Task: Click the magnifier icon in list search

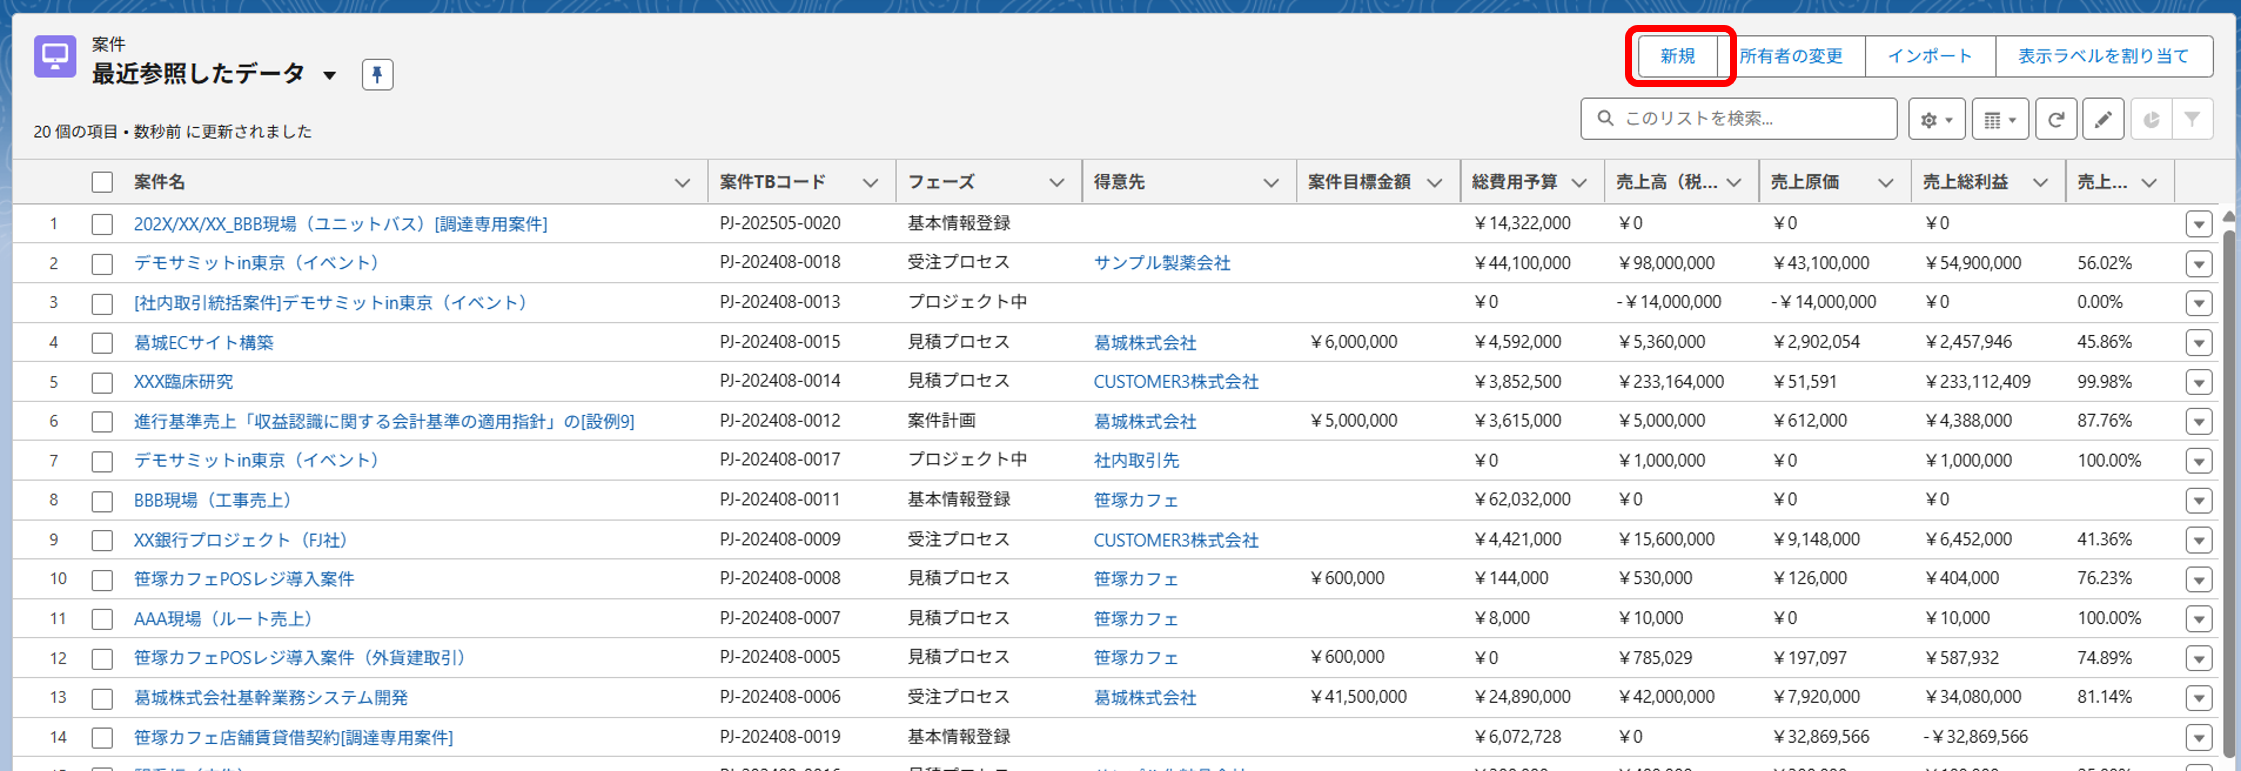Action: [x=1605, y=118]
